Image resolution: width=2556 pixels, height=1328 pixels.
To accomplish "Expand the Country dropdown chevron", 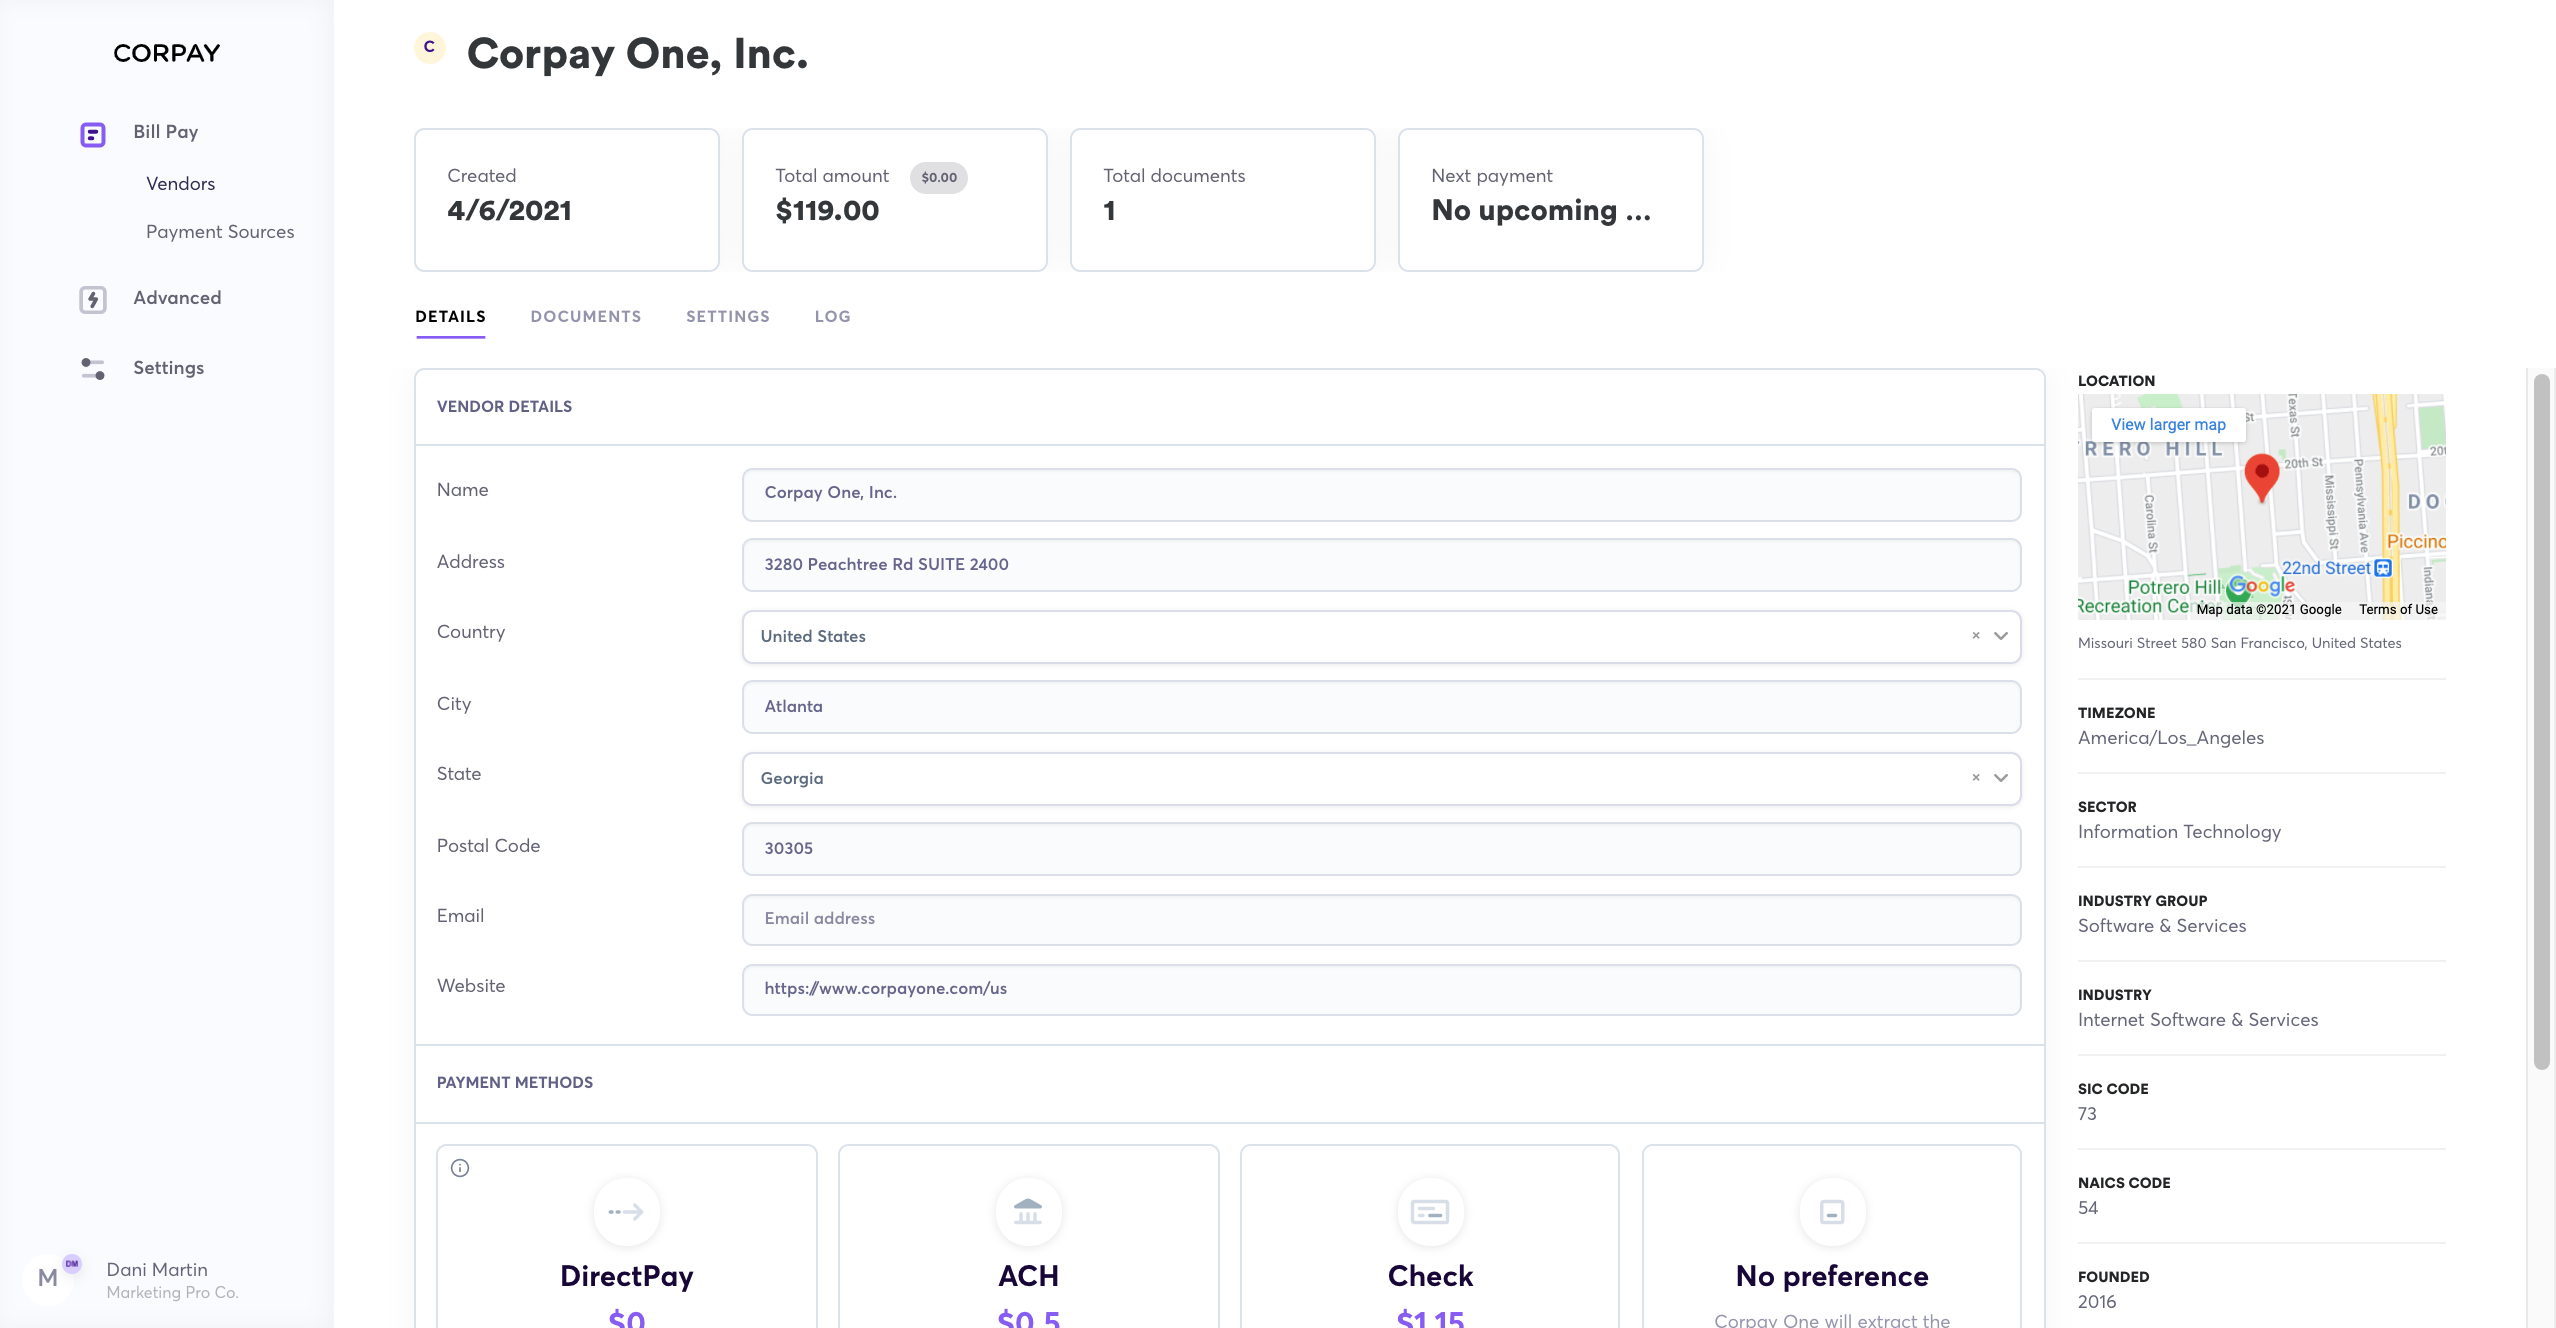I will (x=2001, y=636).
